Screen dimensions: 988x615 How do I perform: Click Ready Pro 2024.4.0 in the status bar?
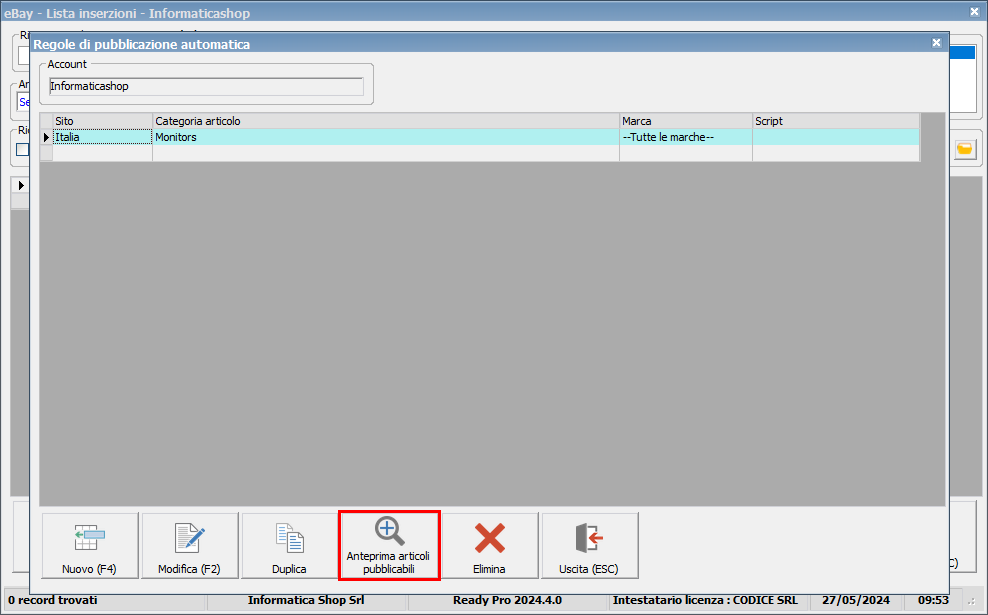(x=507, y=600)
